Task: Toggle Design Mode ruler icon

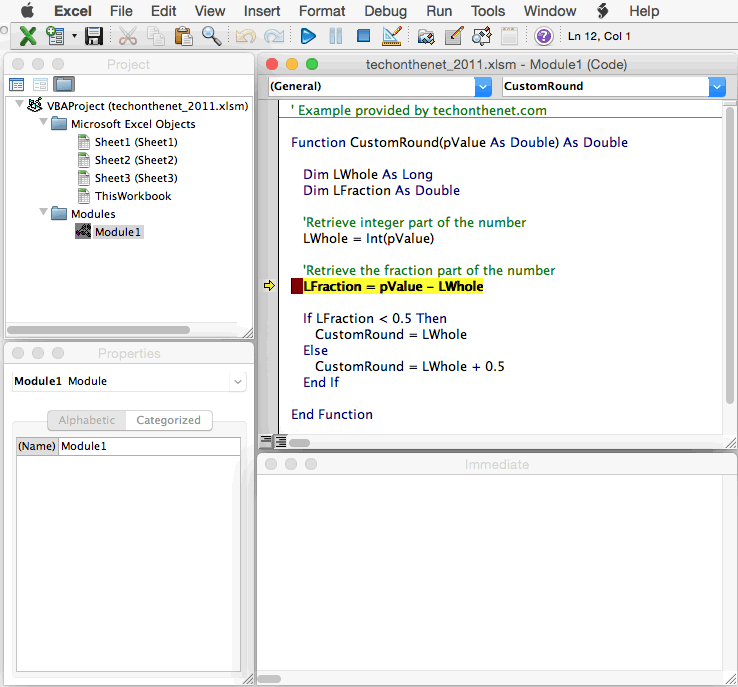Action: [392, 36]
